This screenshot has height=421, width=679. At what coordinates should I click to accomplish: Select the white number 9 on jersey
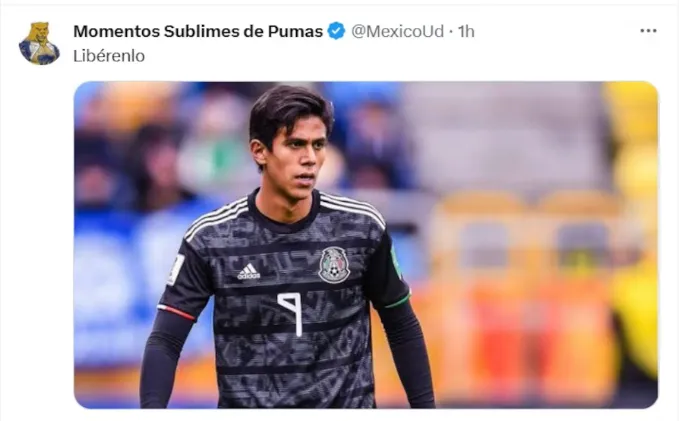click(x=291, y=314)
